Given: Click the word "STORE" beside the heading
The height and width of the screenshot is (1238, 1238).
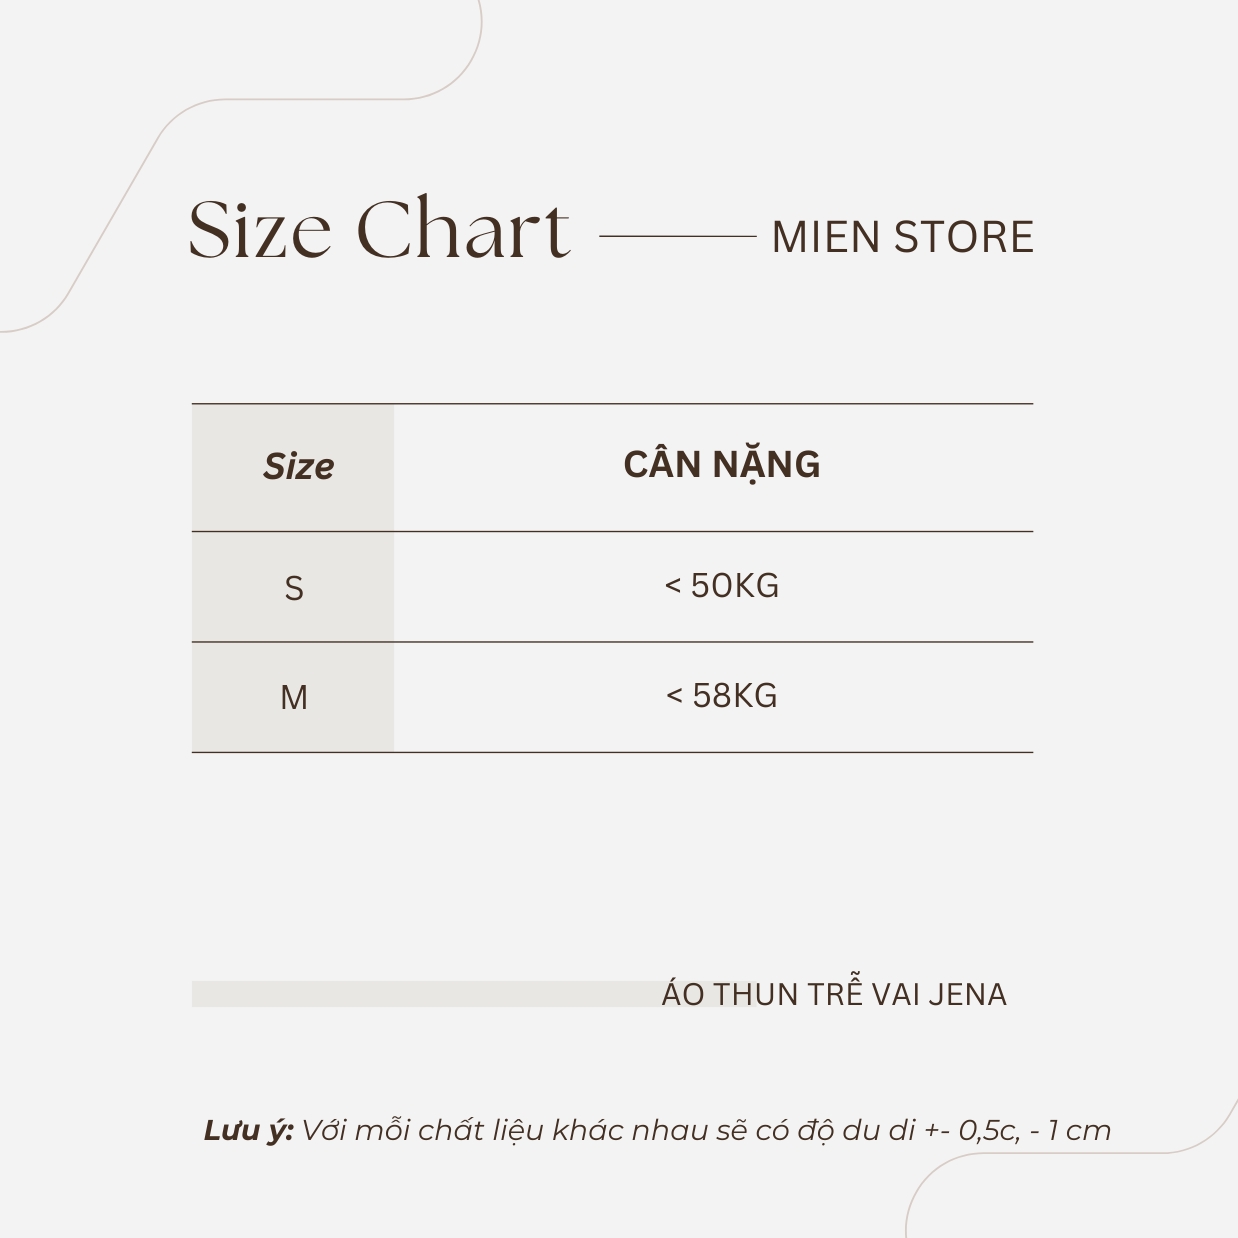Looking at the screenshot, I should pyautogui.click(x=963, y=238).
